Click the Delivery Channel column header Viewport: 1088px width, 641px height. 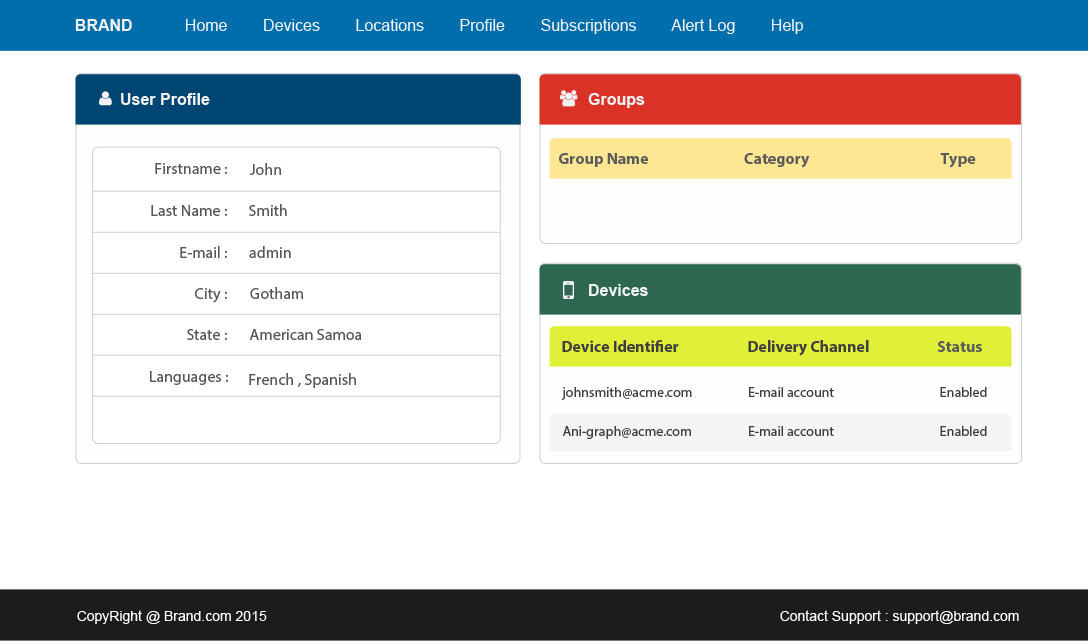pos(808,347)
